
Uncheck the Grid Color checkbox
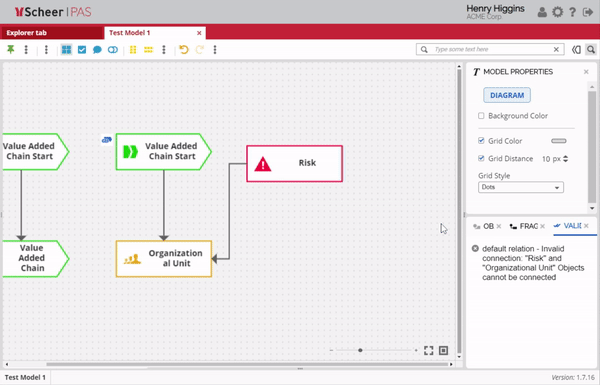(481, 141)
